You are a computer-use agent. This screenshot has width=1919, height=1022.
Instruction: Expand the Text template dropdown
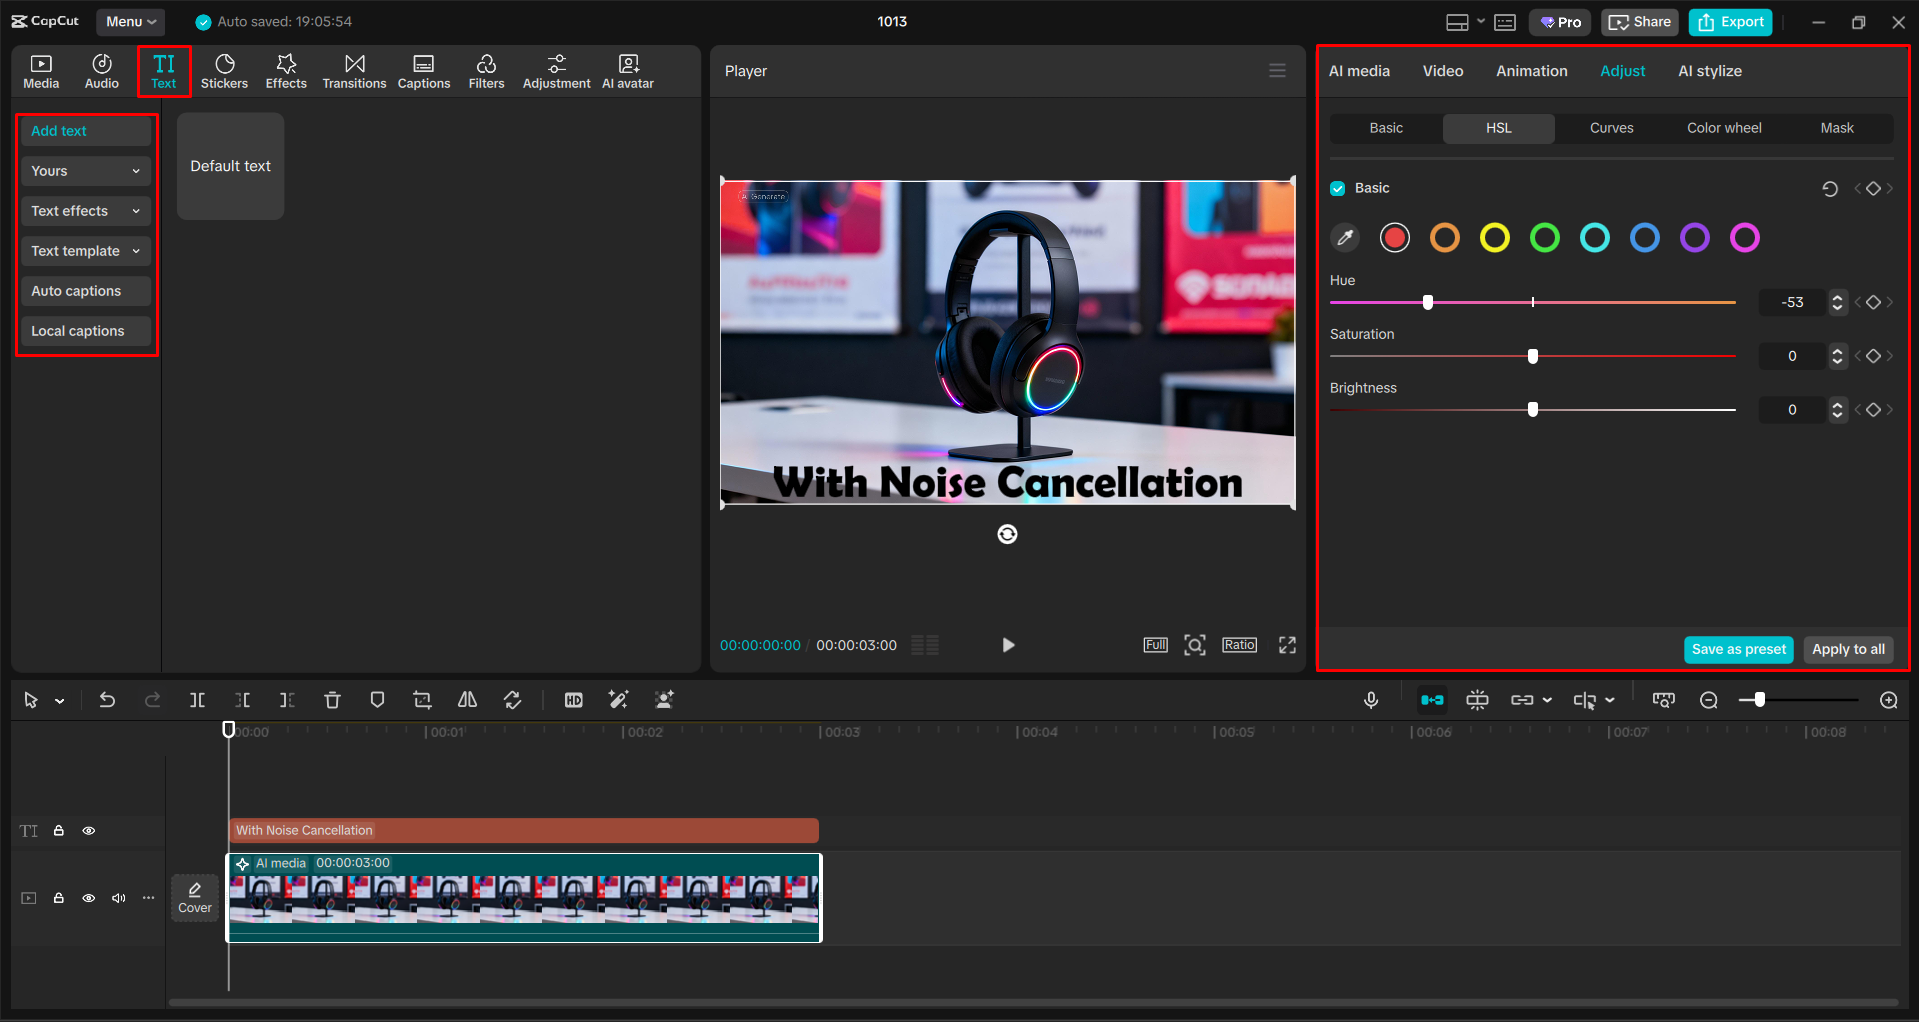tap(85, 251)
